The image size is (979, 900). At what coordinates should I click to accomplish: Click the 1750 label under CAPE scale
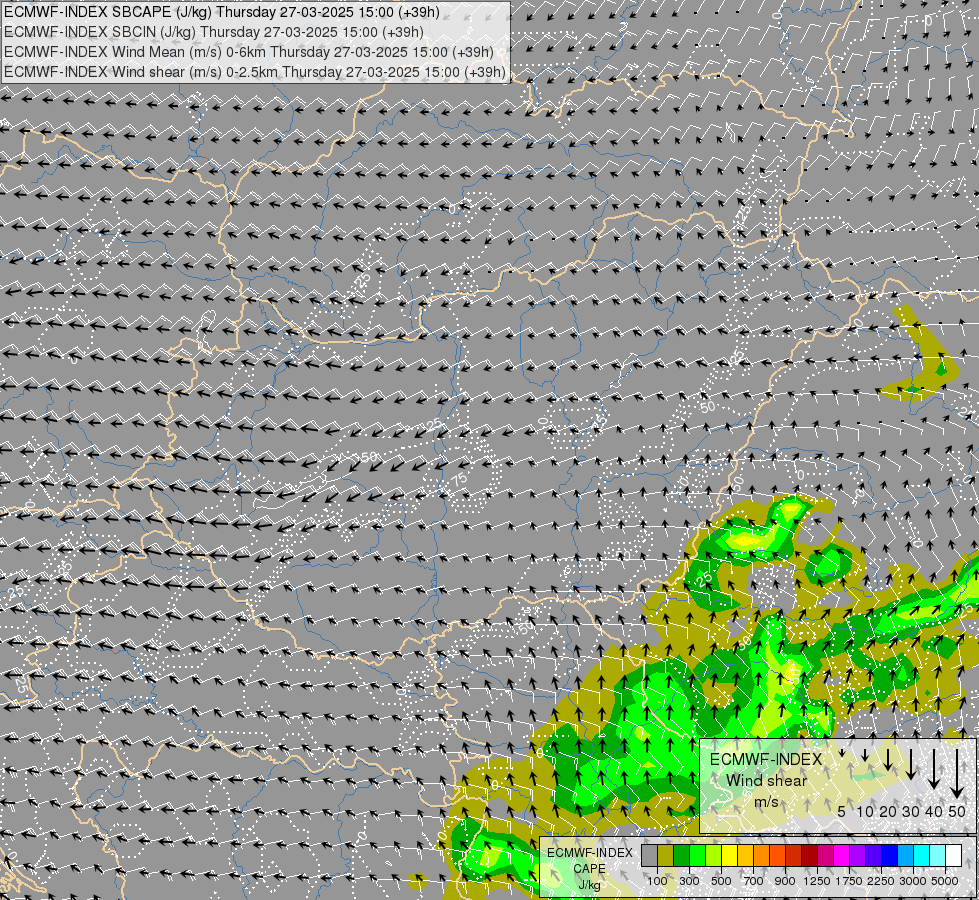(x=849, y=881)
